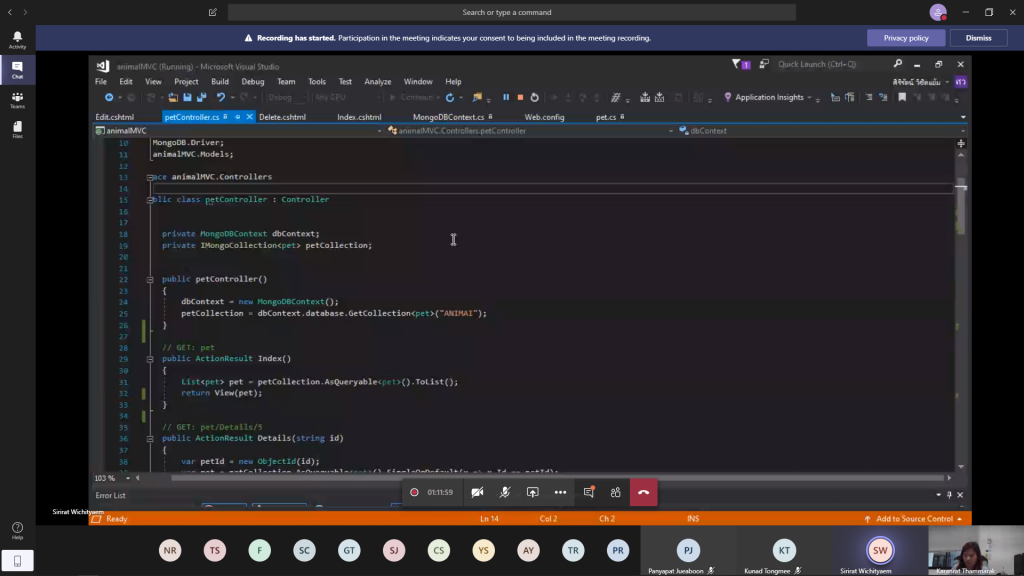Dismiss the recording notification banner
The image size is (1024, 576).
[x=978, y=38]
